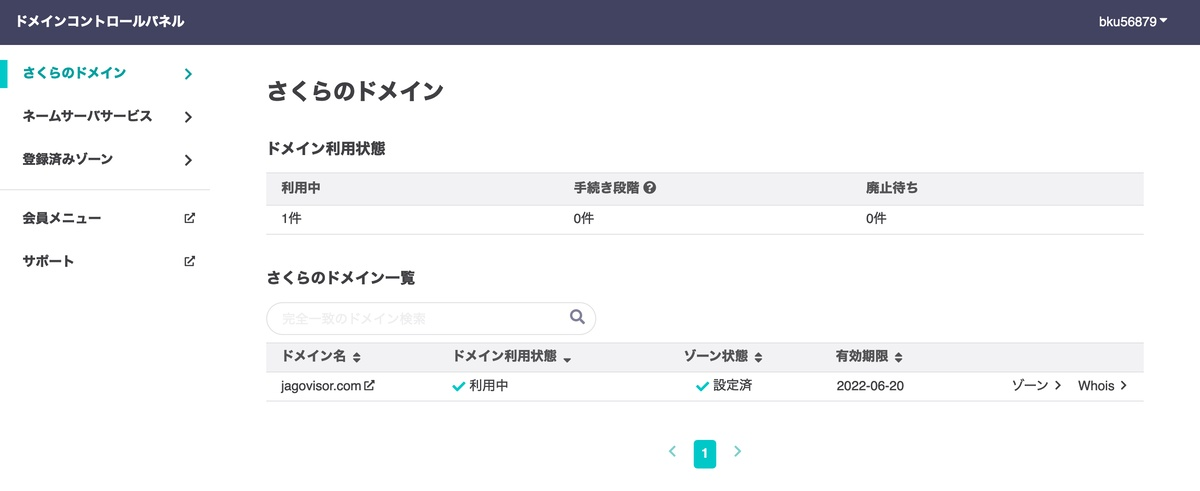
Task: Click the checkmark icon beside 利用中 status
Action: coord(459,386)
